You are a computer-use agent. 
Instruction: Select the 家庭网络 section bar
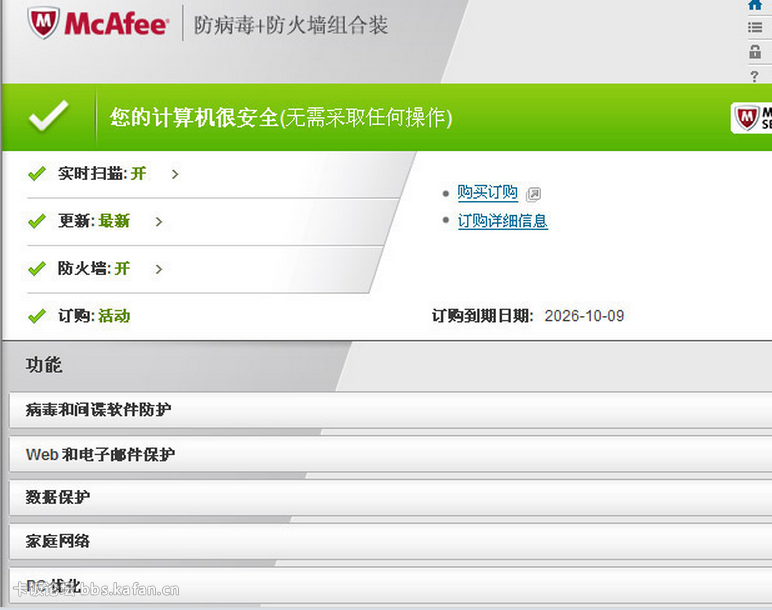pyautogui.click(x=390, y=541)
